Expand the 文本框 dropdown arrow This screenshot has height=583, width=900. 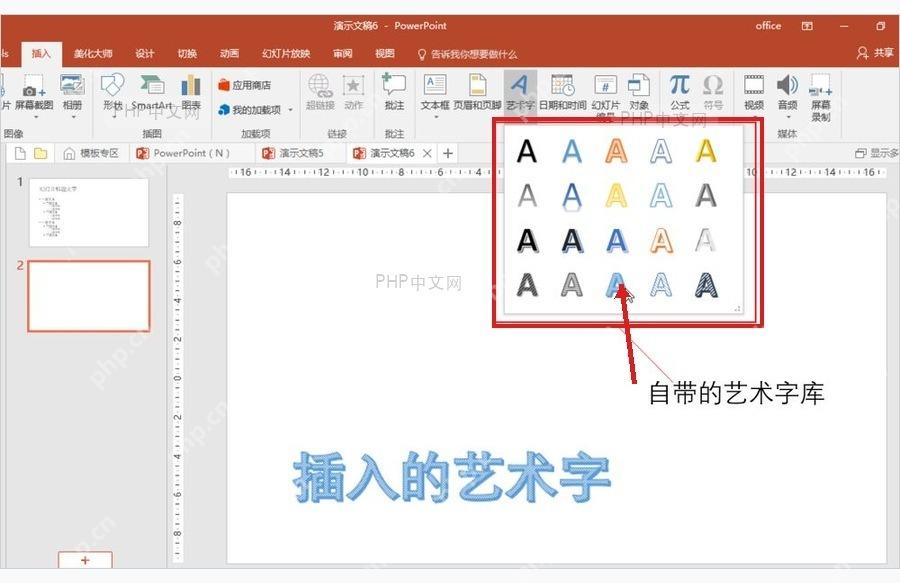point(435,116)
